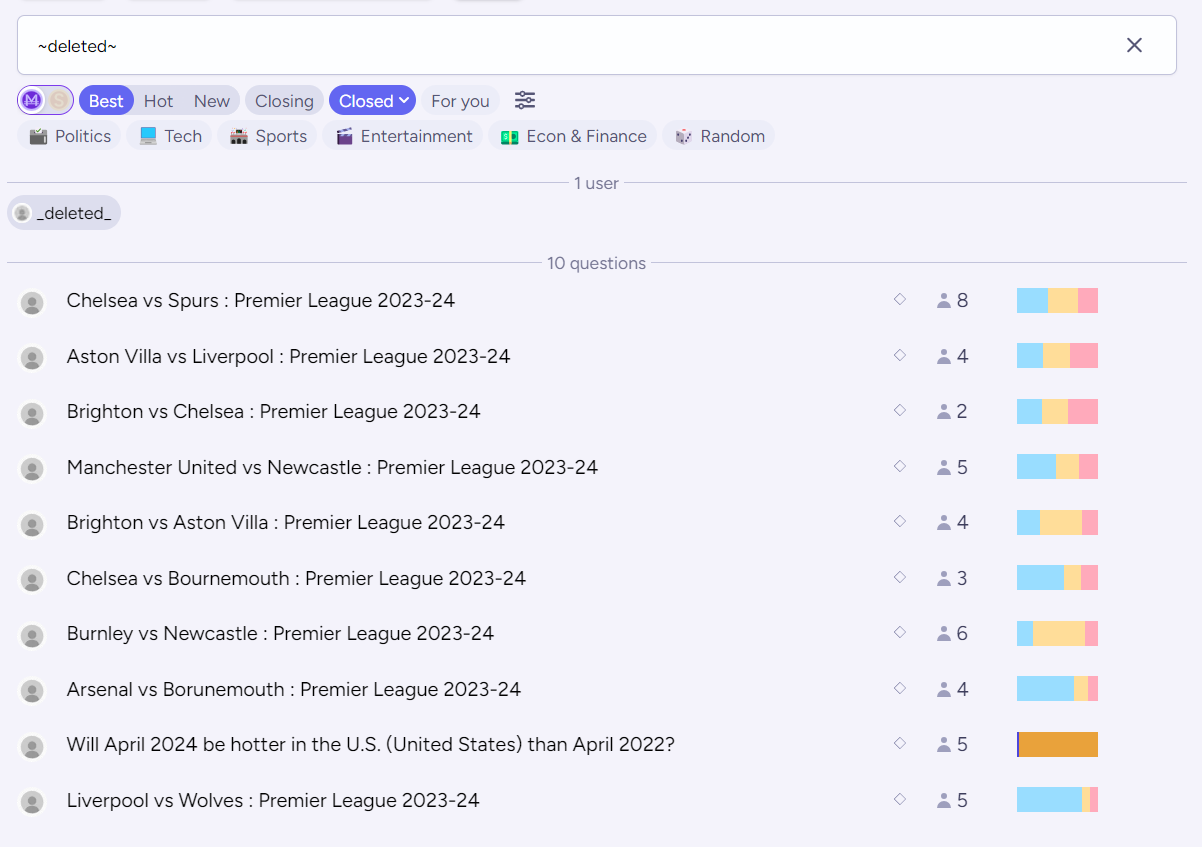This screenshot has width=1202, height=847.
Task: Click the orange probability bar for April 2024 question
Action: pyautogui.click(x=1057, y=744)
